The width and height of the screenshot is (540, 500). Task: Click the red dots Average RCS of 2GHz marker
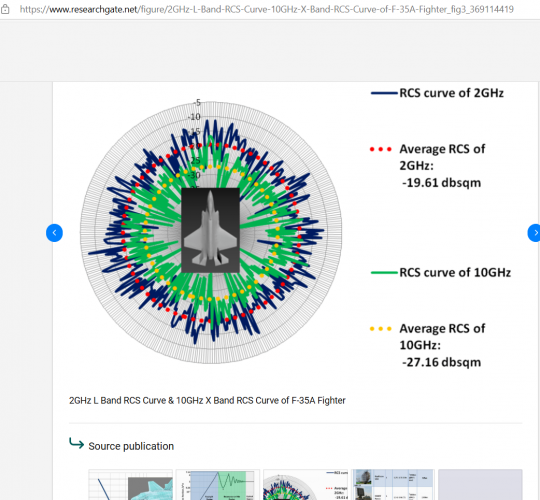point(381,149)
